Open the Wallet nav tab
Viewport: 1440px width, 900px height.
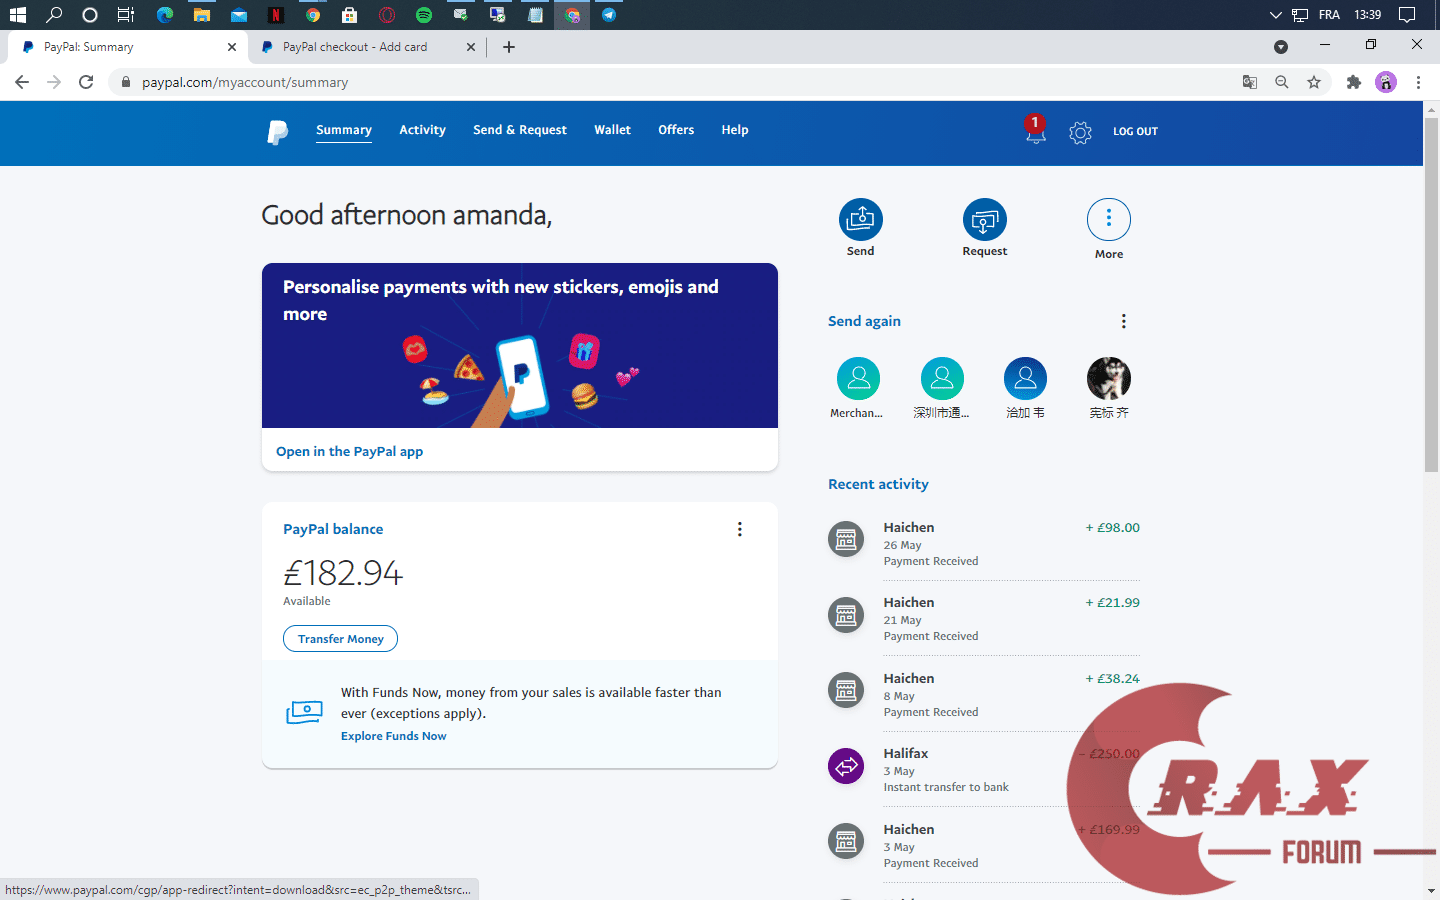click(612, 130)
